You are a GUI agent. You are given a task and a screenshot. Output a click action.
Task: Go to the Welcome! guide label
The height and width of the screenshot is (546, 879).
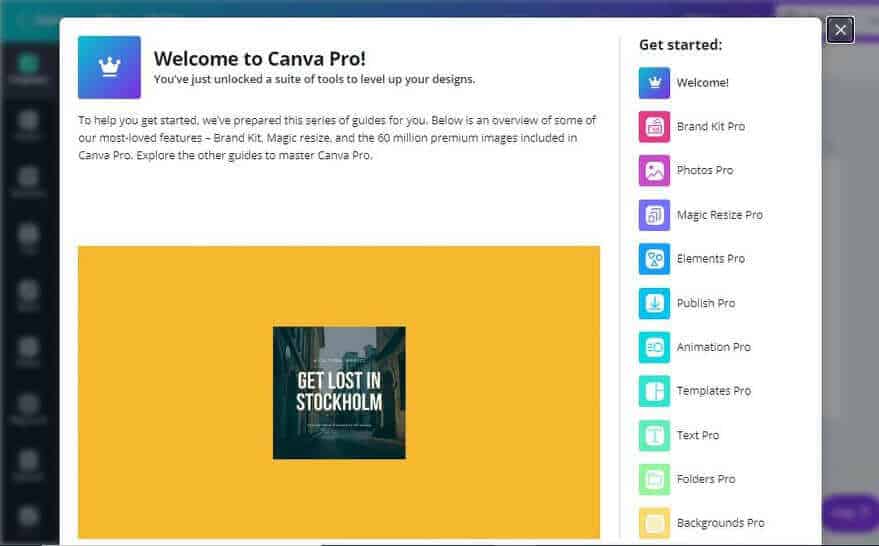pyautogui.click(x=702, y=83)
